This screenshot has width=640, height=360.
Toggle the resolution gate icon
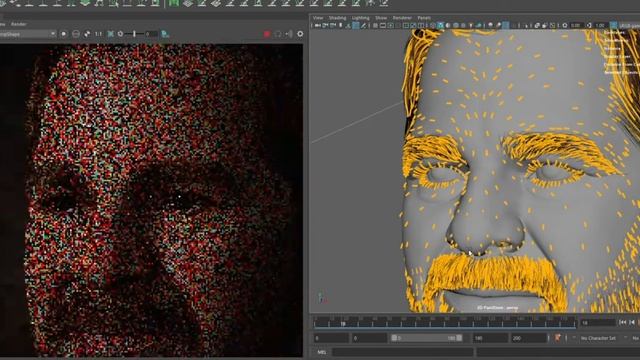pyautogui.click(x=391, y=25)
